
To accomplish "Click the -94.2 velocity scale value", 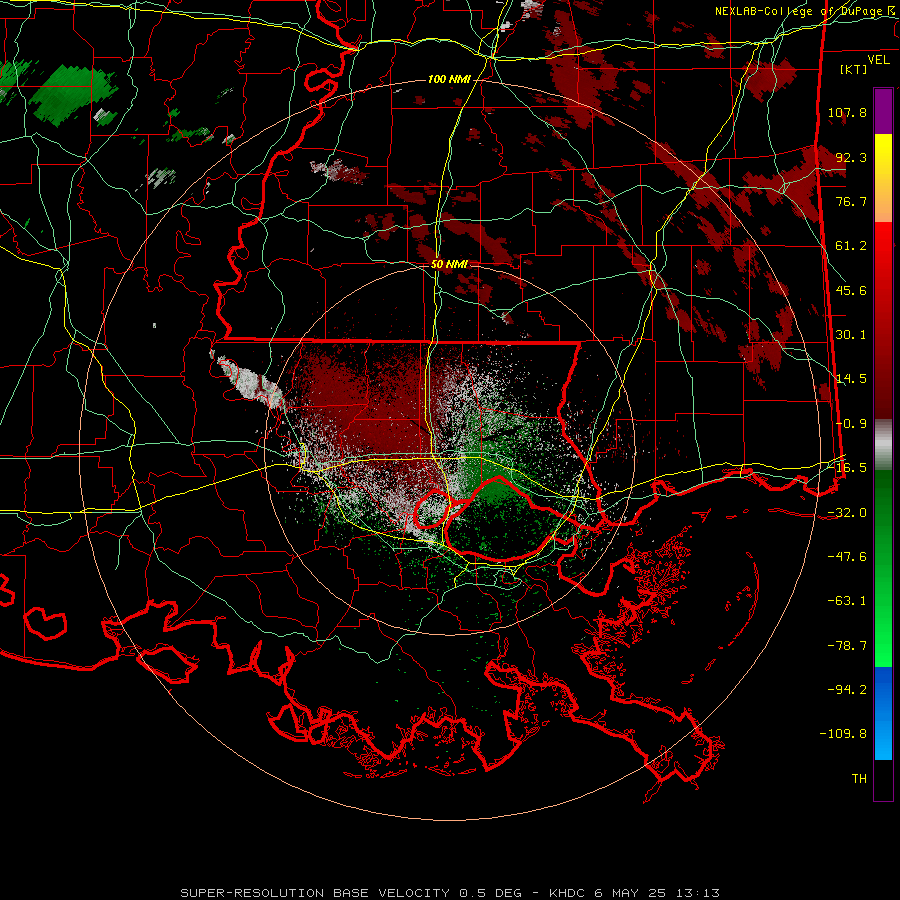I will [847, 690].
